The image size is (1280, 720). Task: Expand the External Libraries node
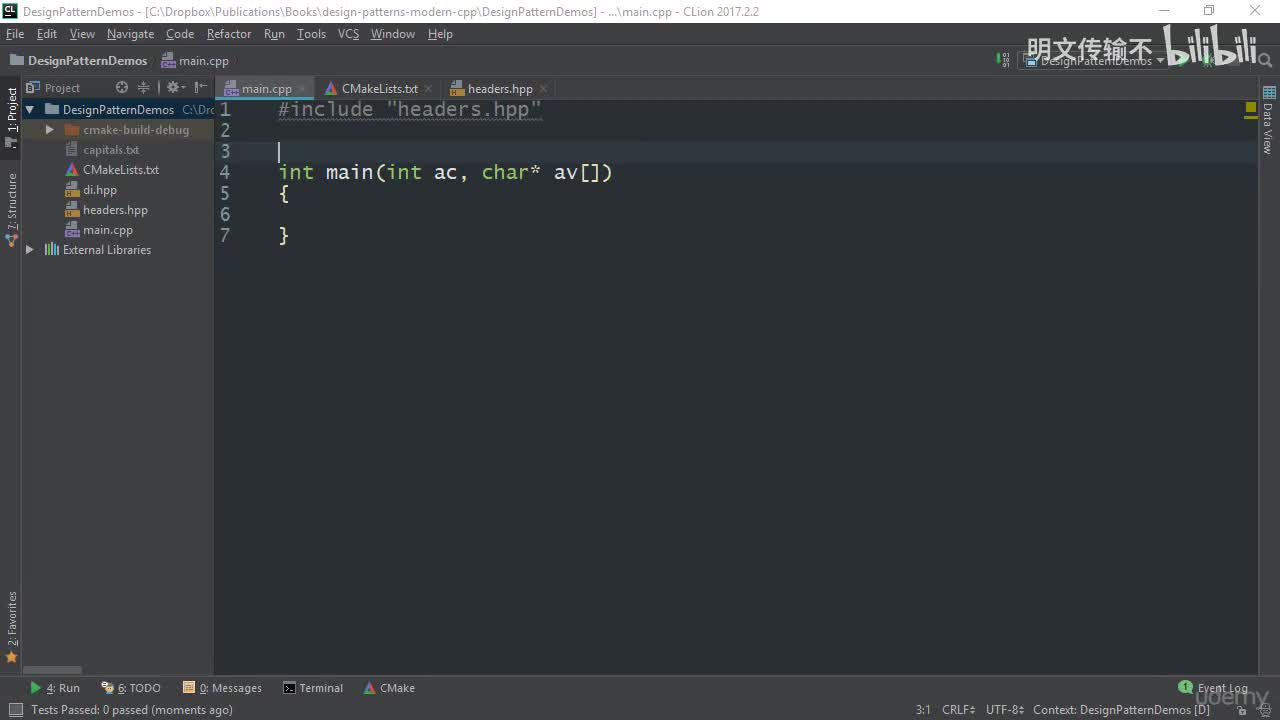tap(30, 250)
